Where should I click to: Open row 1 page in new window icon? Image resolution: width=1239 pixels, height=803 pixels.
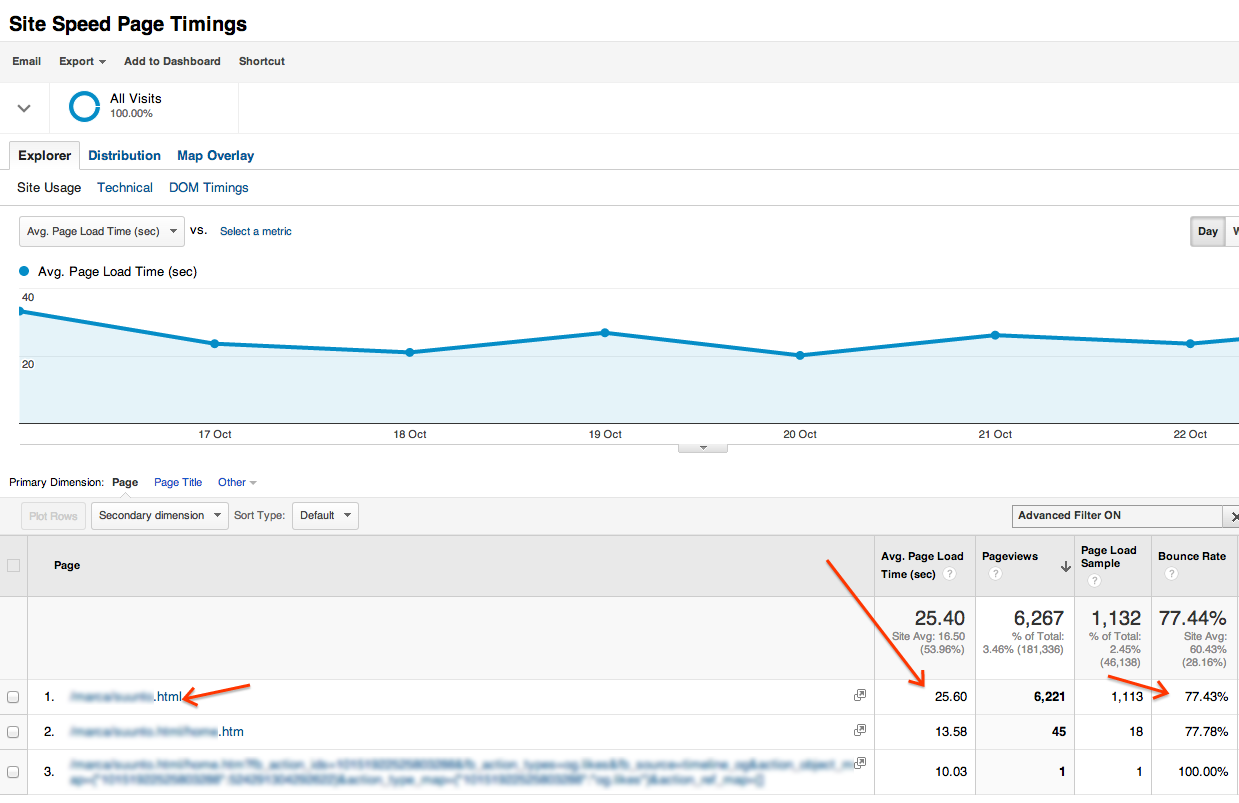pyautogui.click(x=860, y=695)
